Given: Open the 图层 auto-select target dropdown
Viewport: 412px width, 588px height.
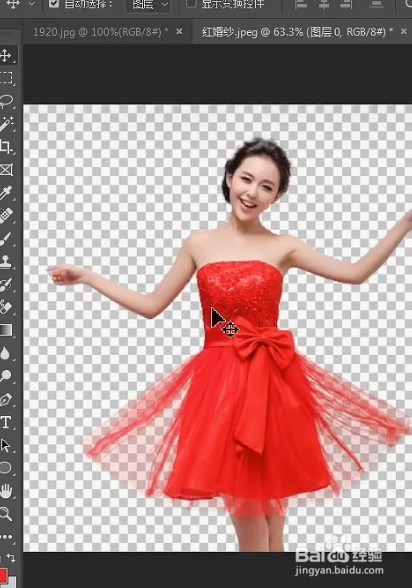Looking at the screenshot, I should click(148, 5).
